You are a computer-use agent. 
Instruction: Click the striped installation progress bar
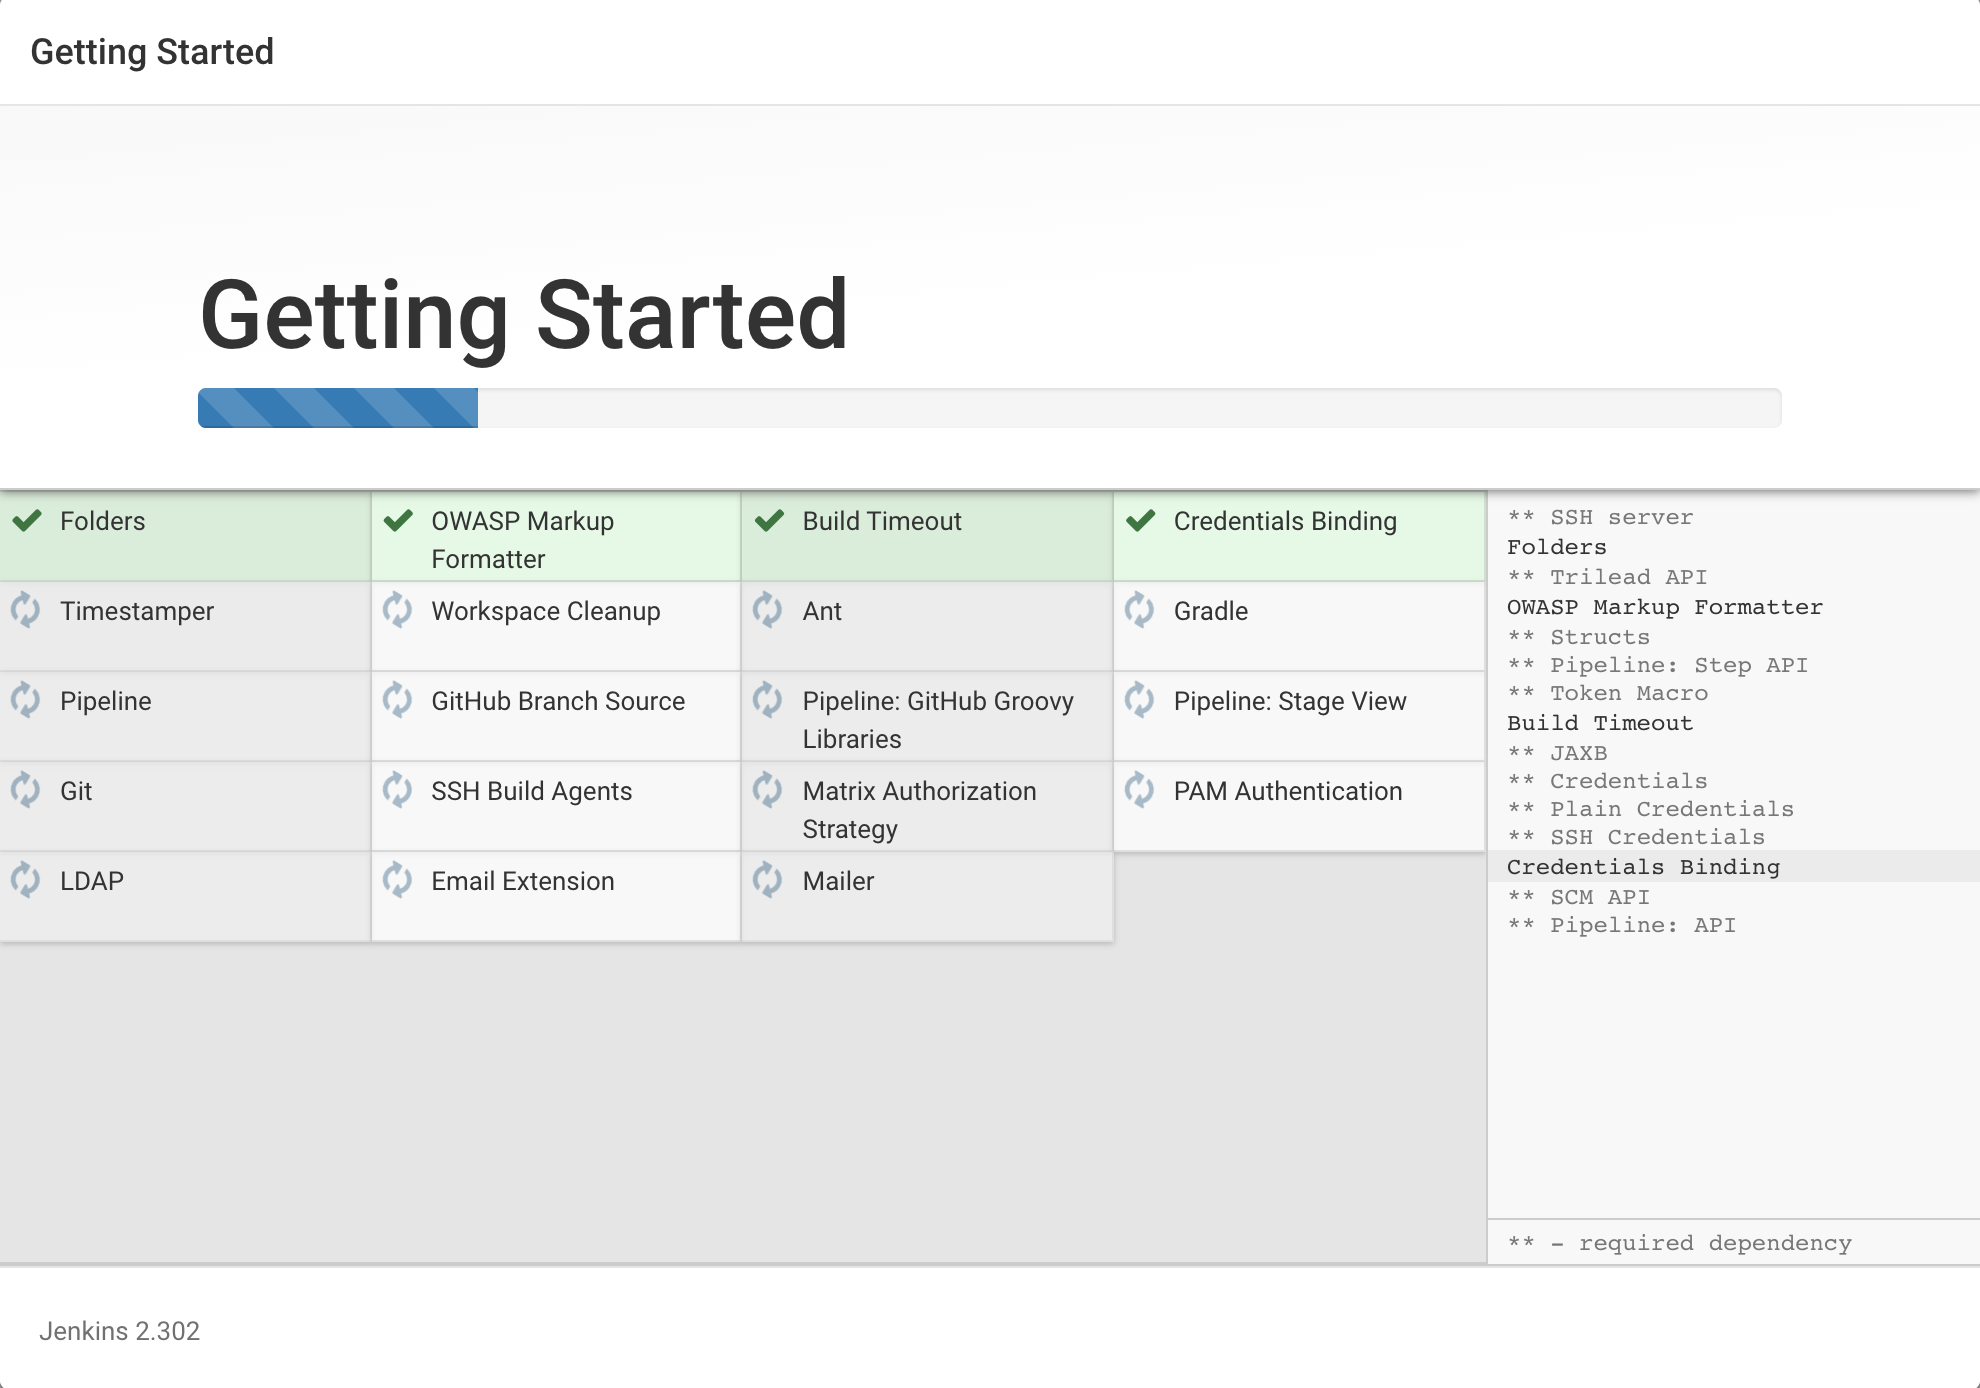tap(989, 408)
